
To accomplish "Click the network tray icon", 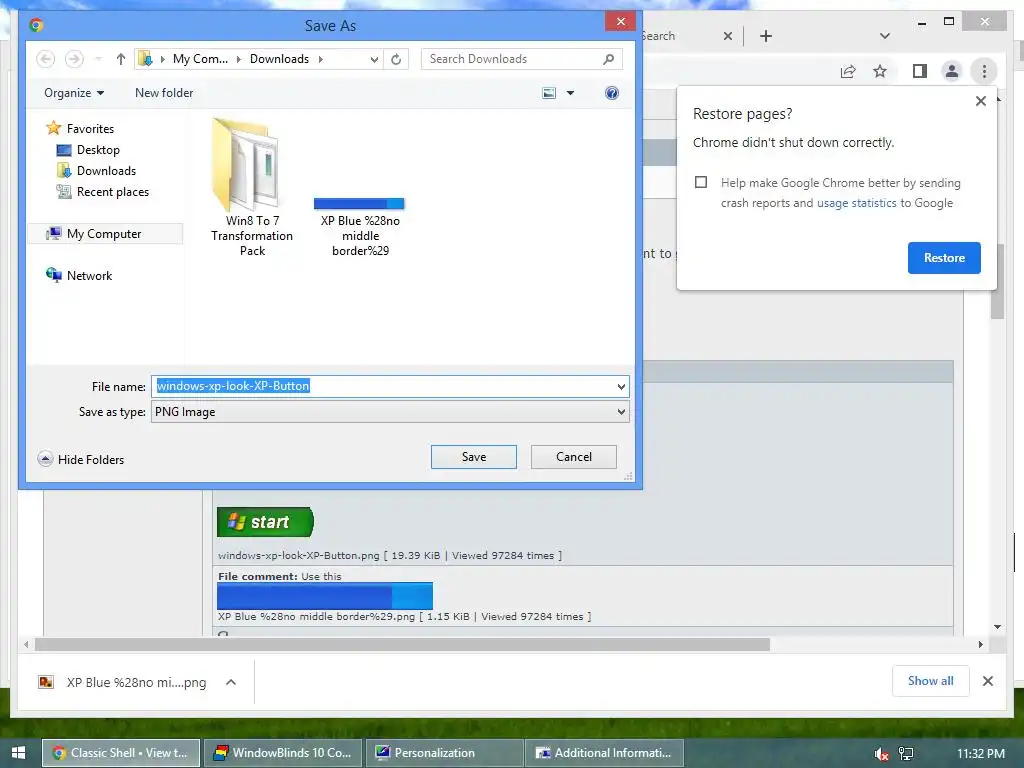I will [906, 754].
